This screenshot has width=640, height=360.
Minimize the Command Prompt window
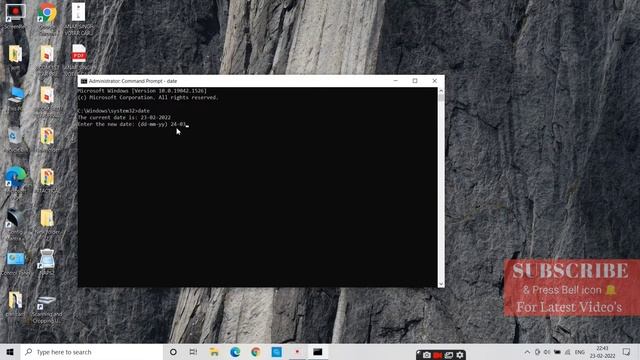396,81
